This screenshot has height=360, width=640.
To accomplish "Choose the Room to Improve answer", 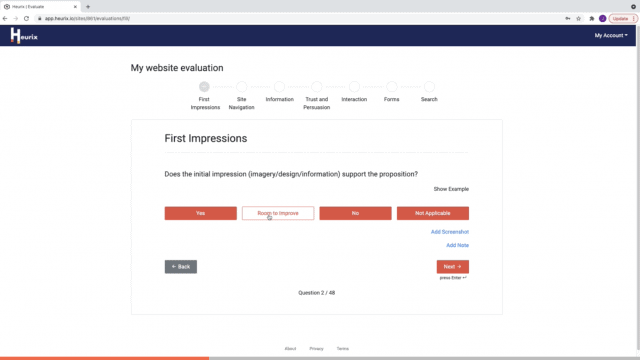I will pos(278,213).
